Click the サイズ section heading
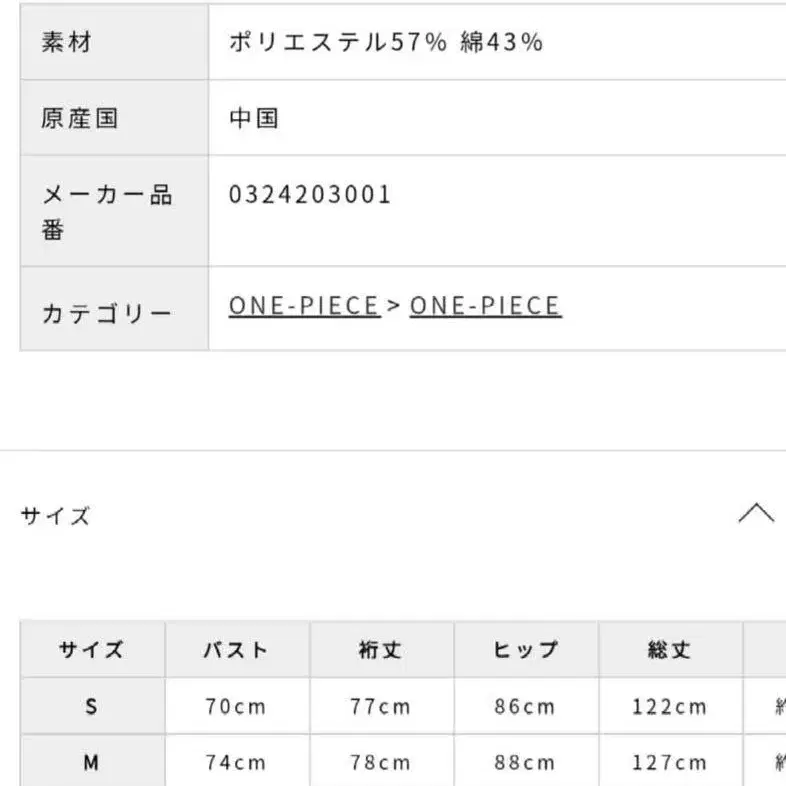 (55, 516)
